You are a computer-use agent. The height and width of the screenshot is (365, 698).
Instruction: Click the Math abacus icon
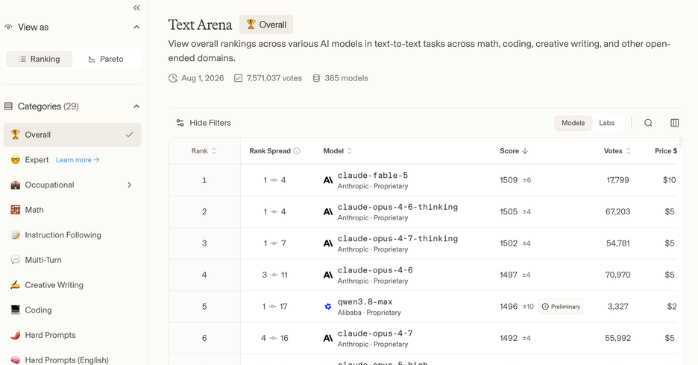click(15, 210)
